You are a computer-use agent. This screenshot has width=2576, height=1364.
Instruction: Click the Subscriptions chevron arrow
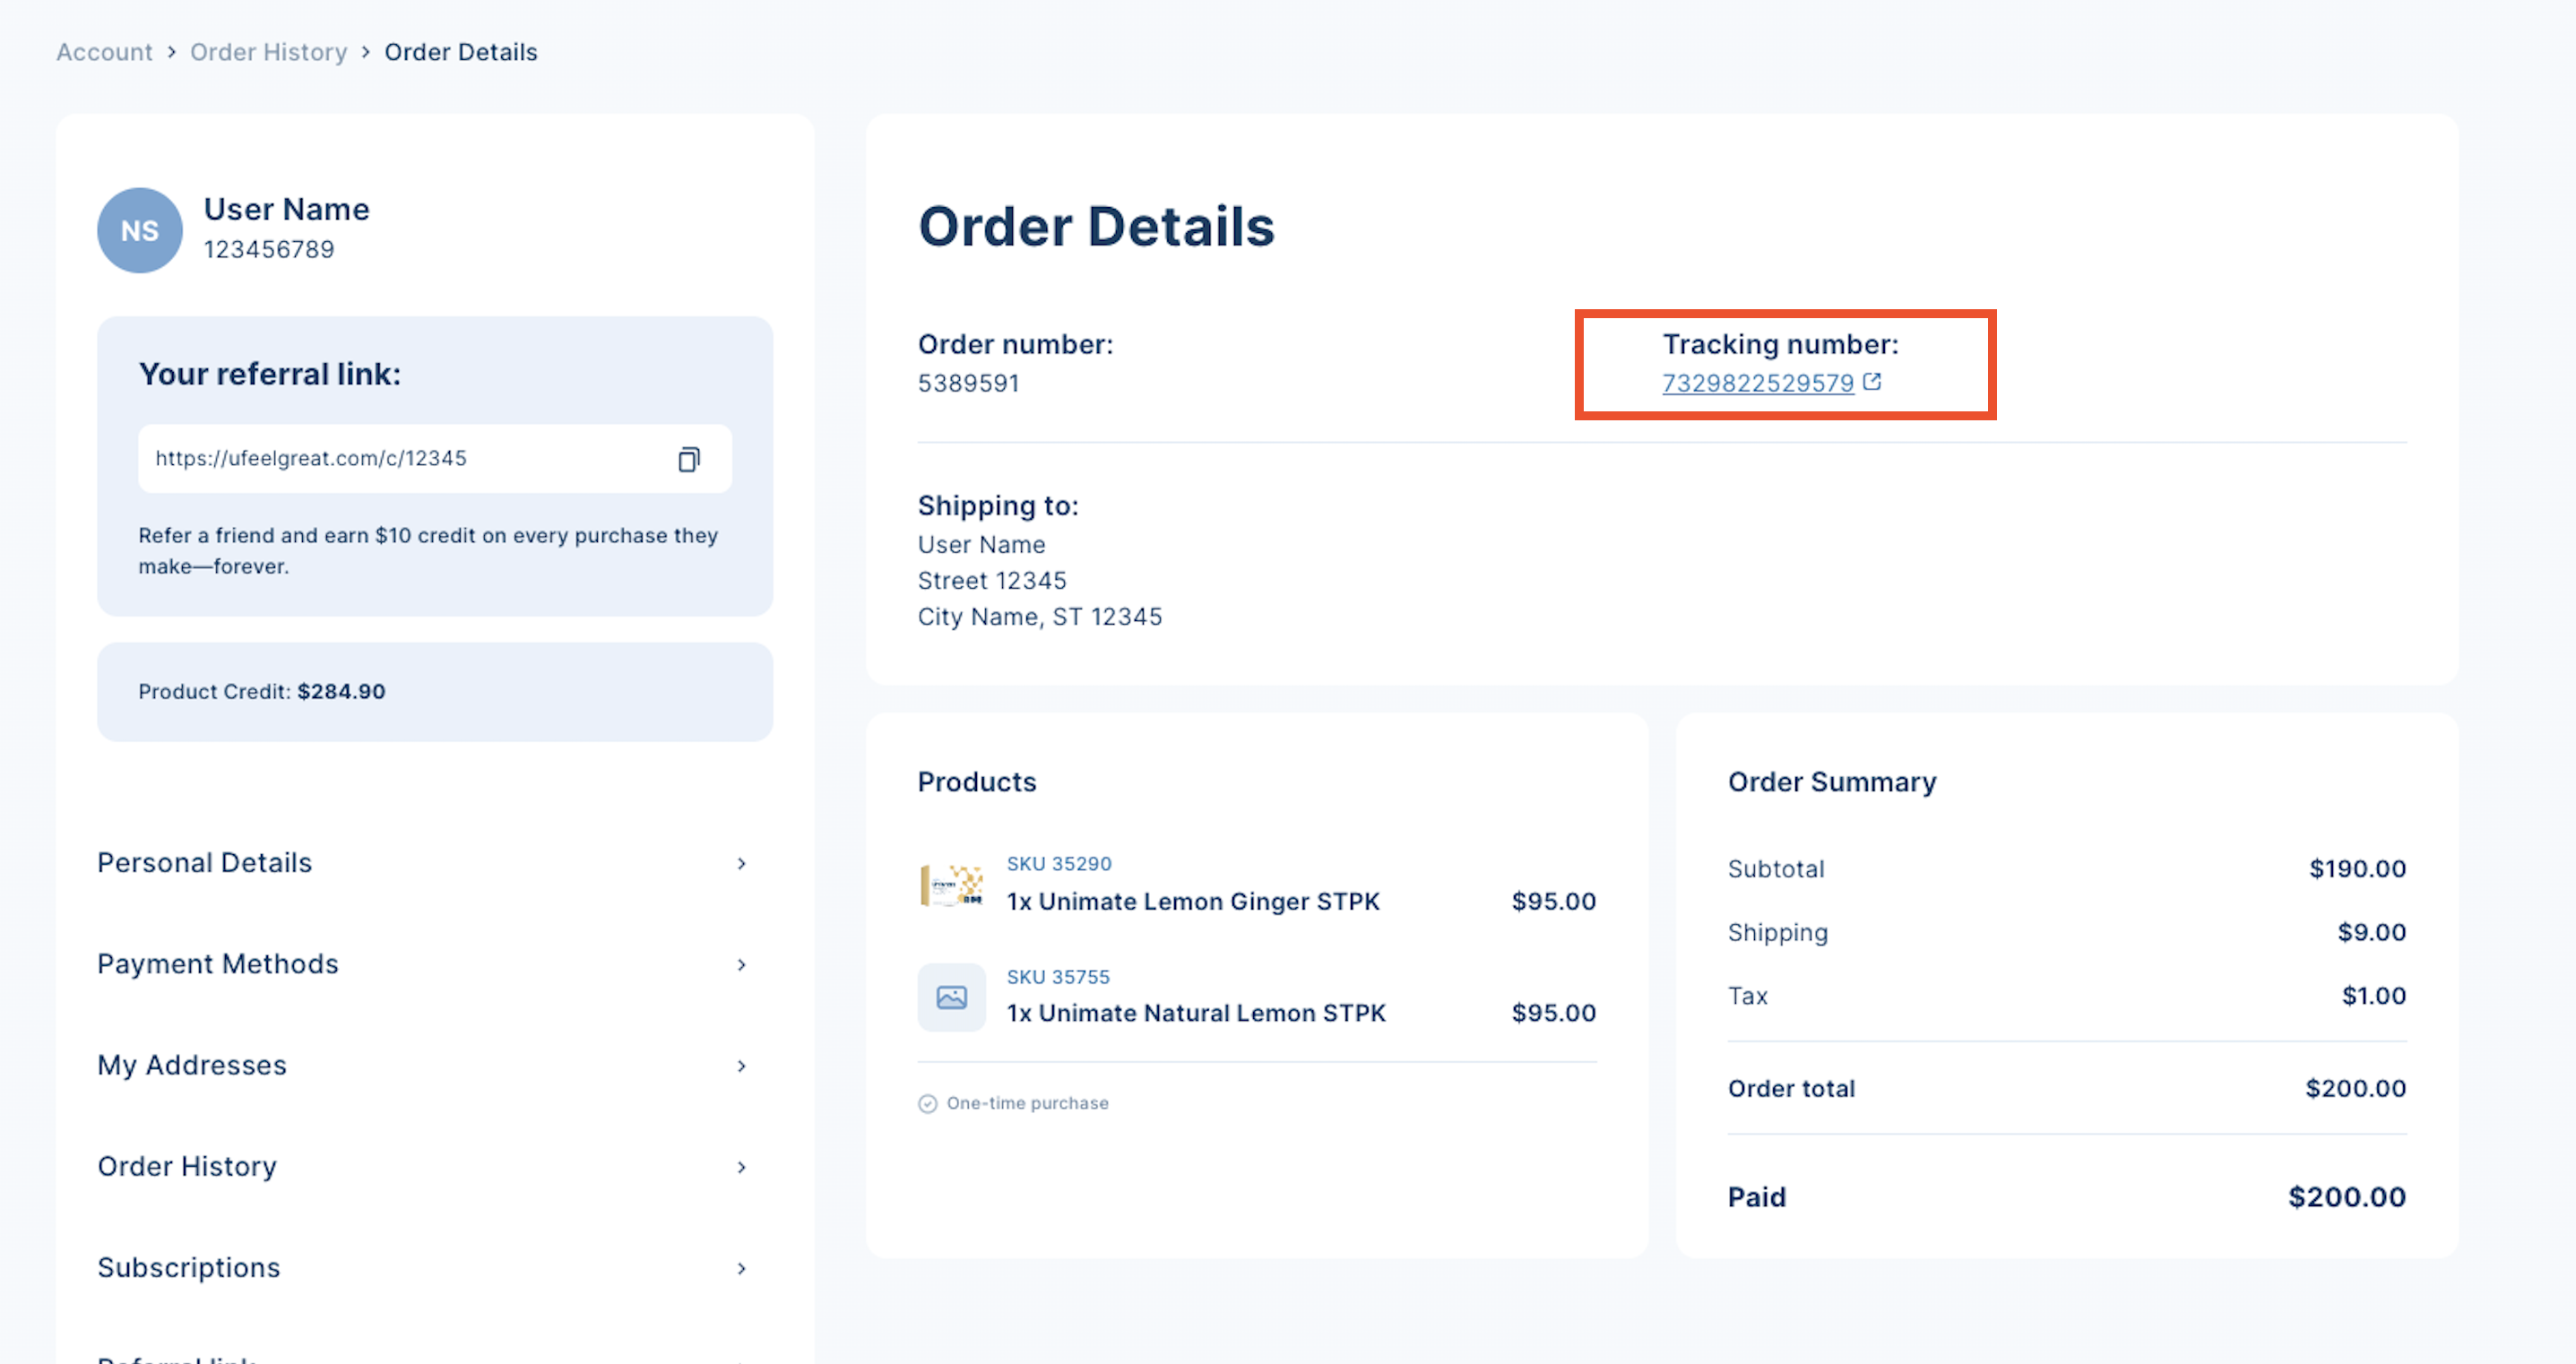pos(741,1268)
